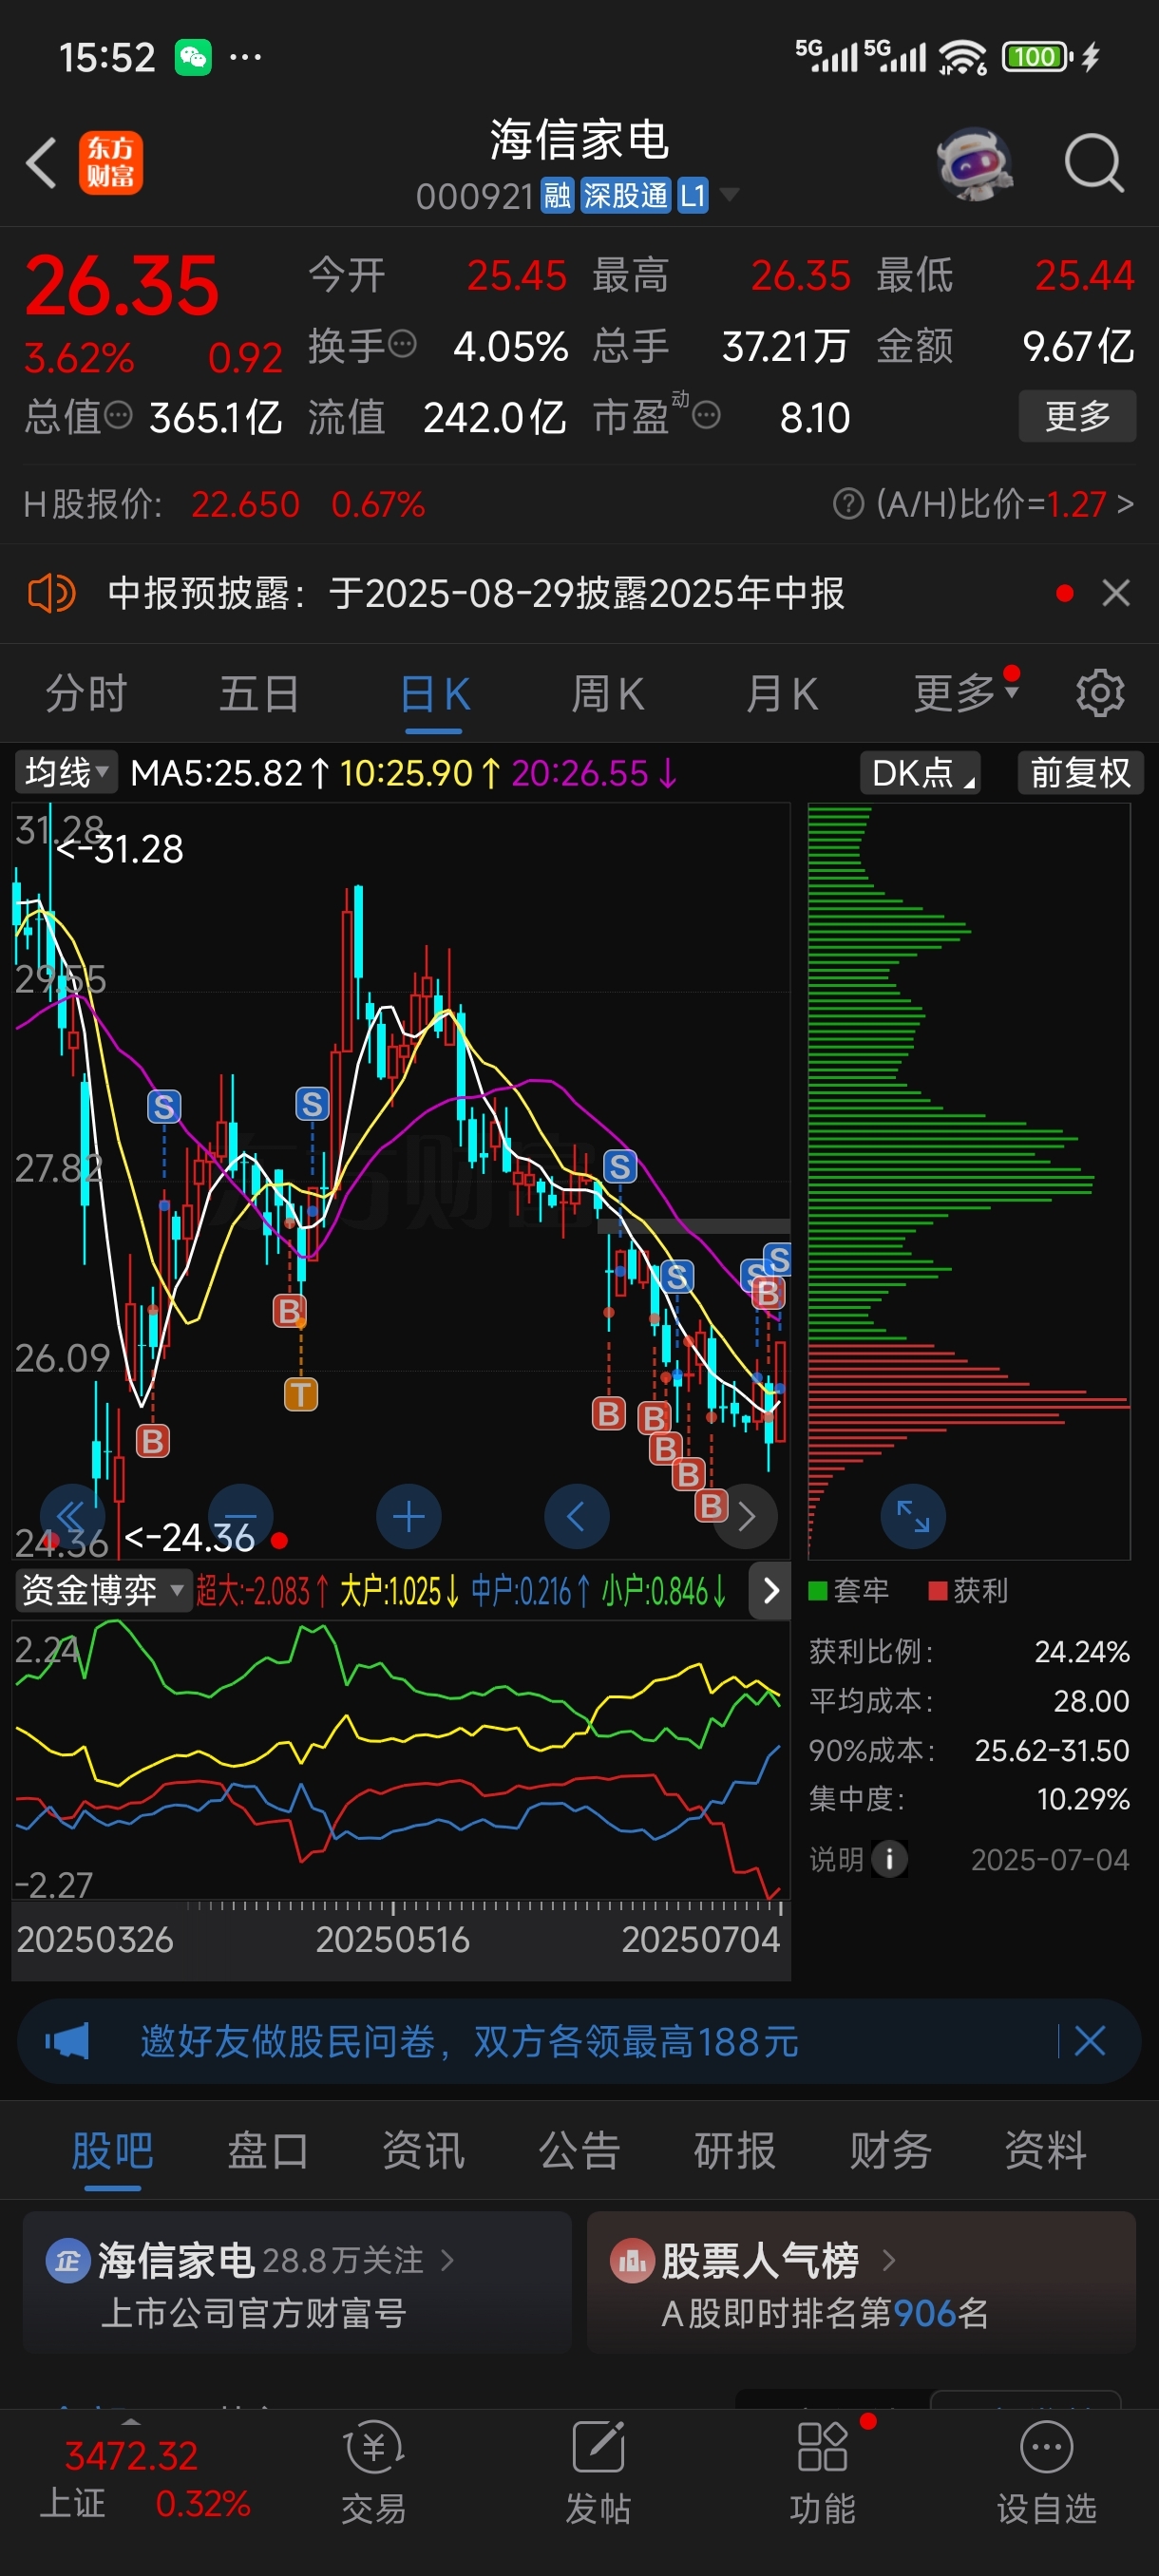Tap the 中报预披露 announcement text
This screenshot has height=2576, width=1159.
(x=476, y=593)
